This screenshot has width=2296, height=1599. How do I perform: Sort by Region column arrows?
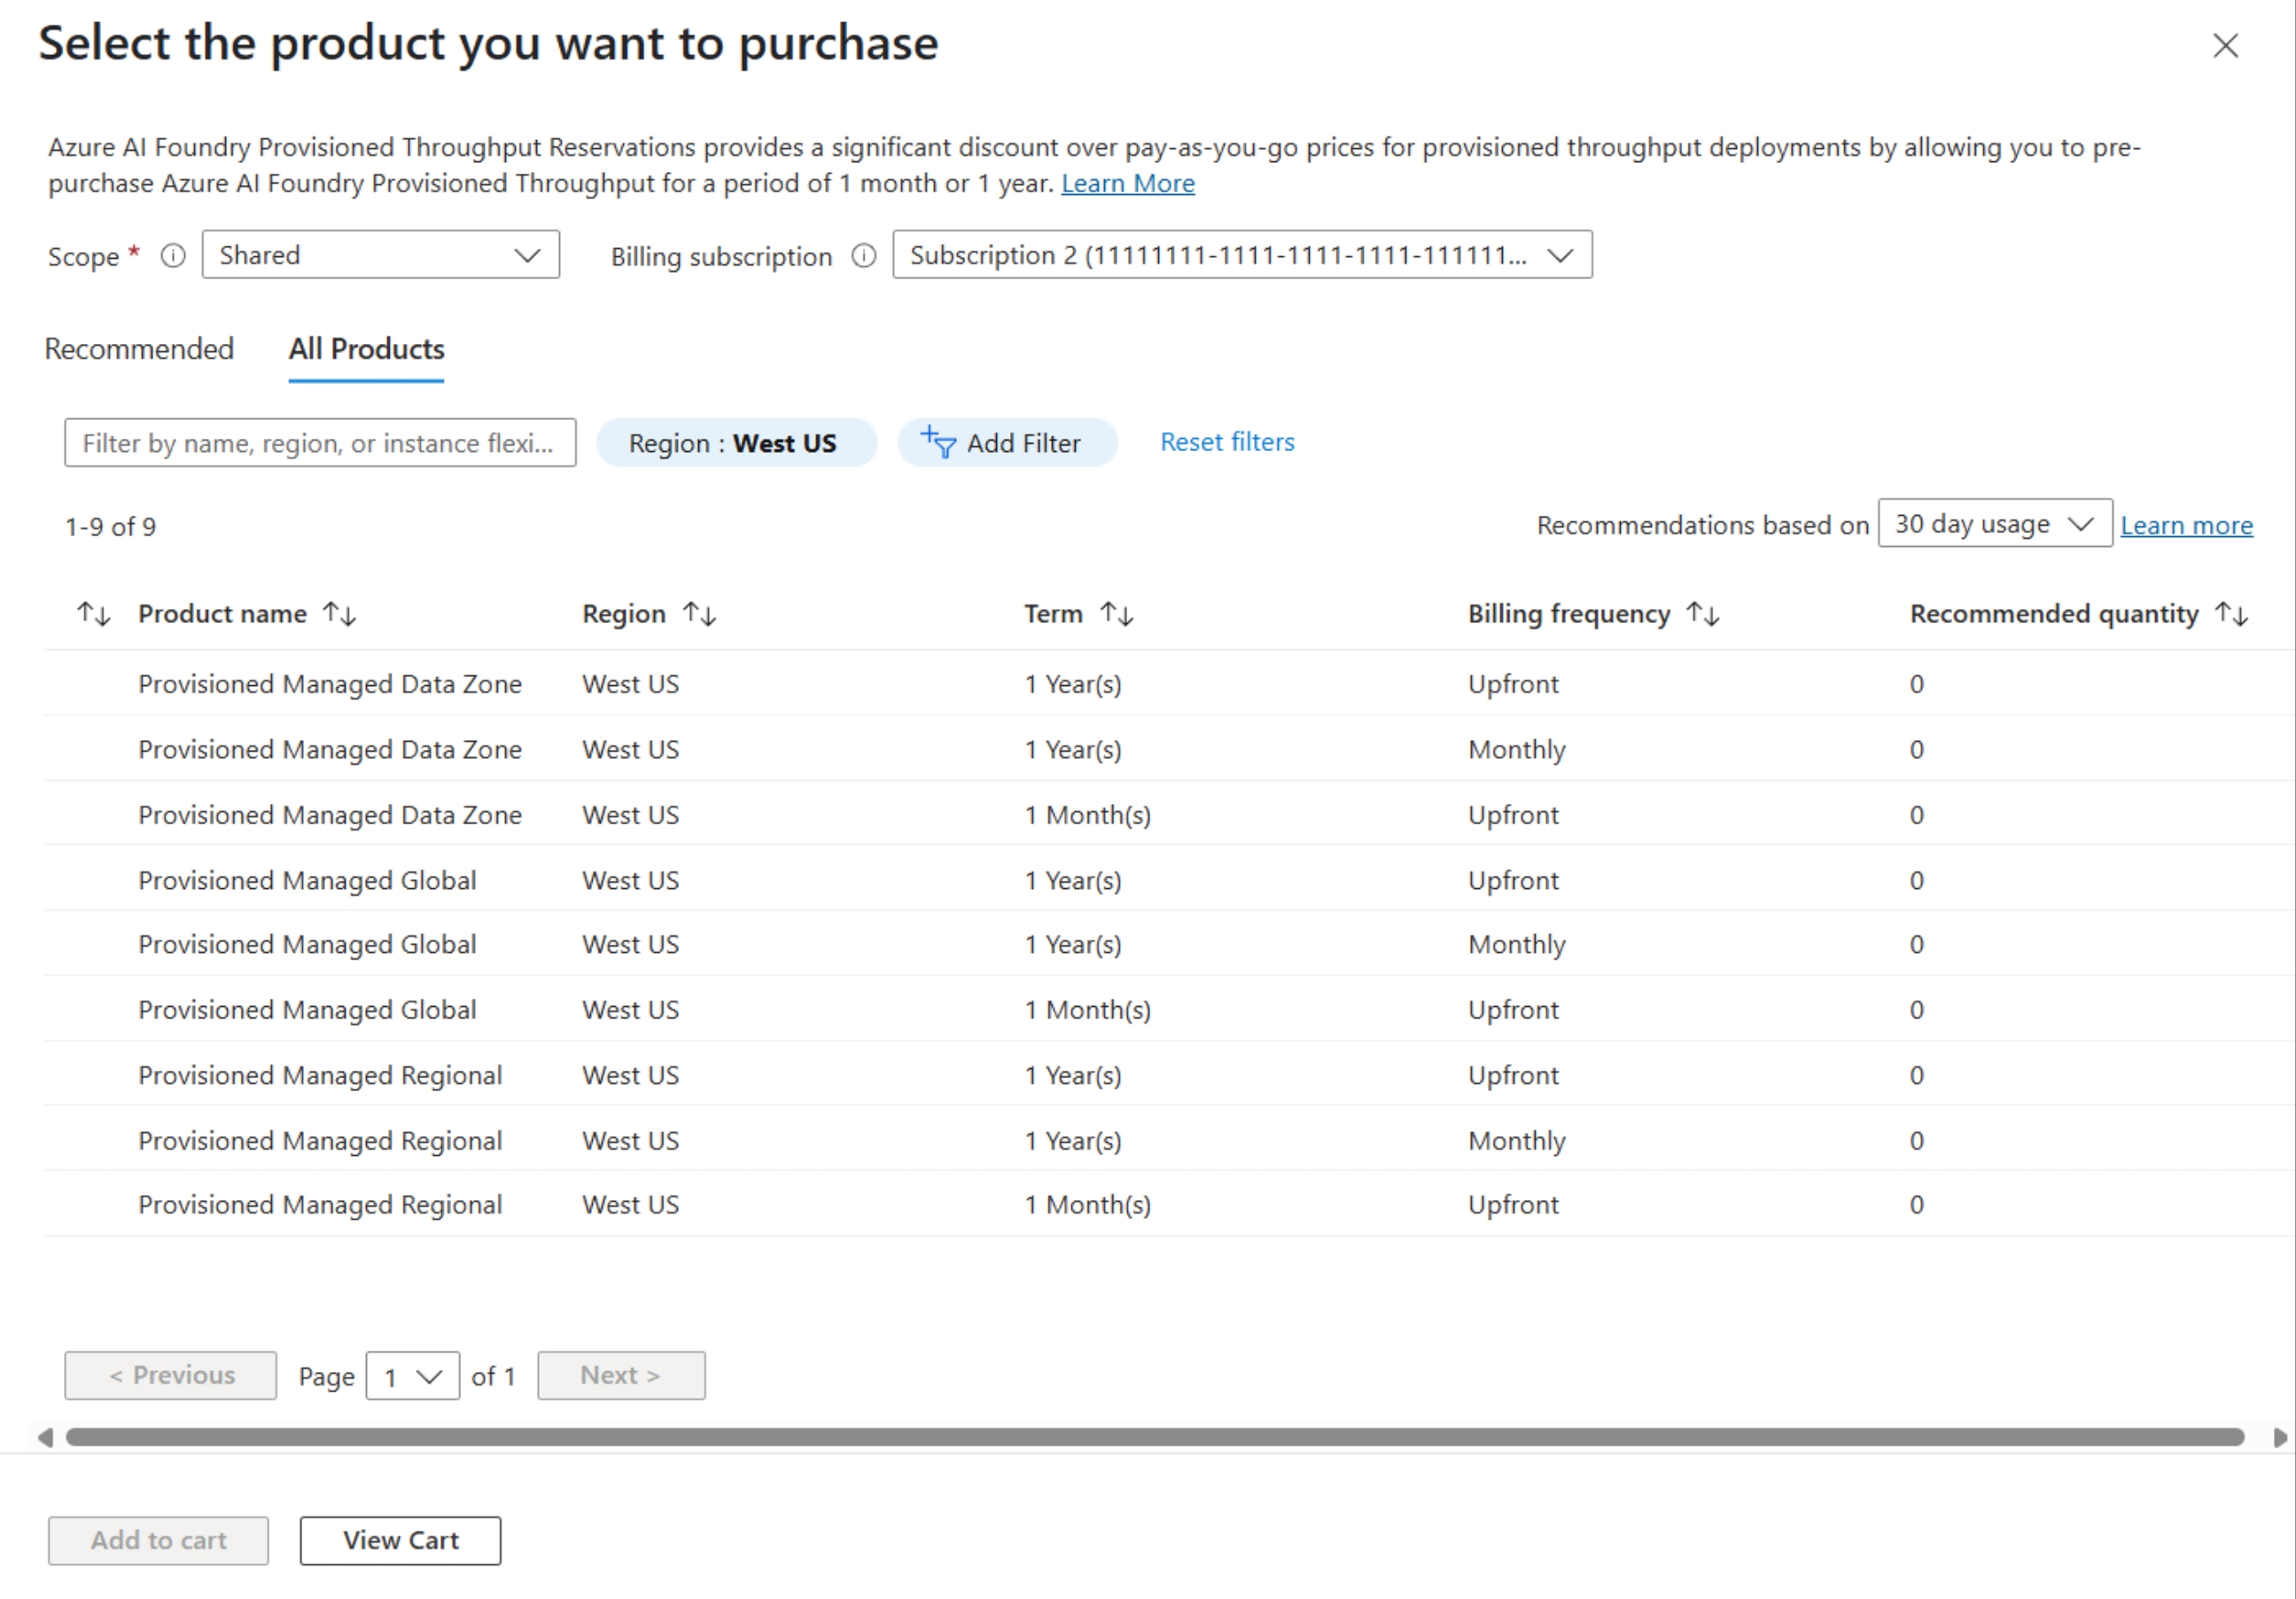699,614
